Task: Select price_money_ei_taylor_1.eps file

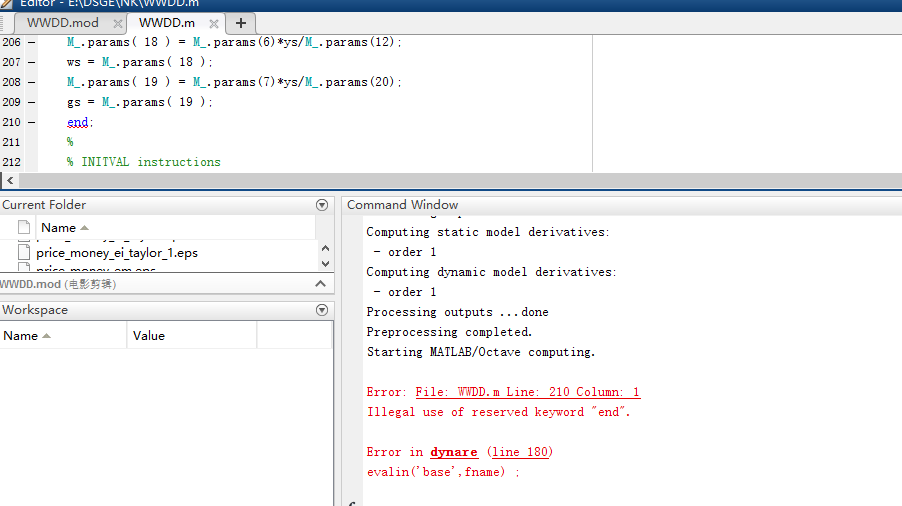Action: [116, 253]
